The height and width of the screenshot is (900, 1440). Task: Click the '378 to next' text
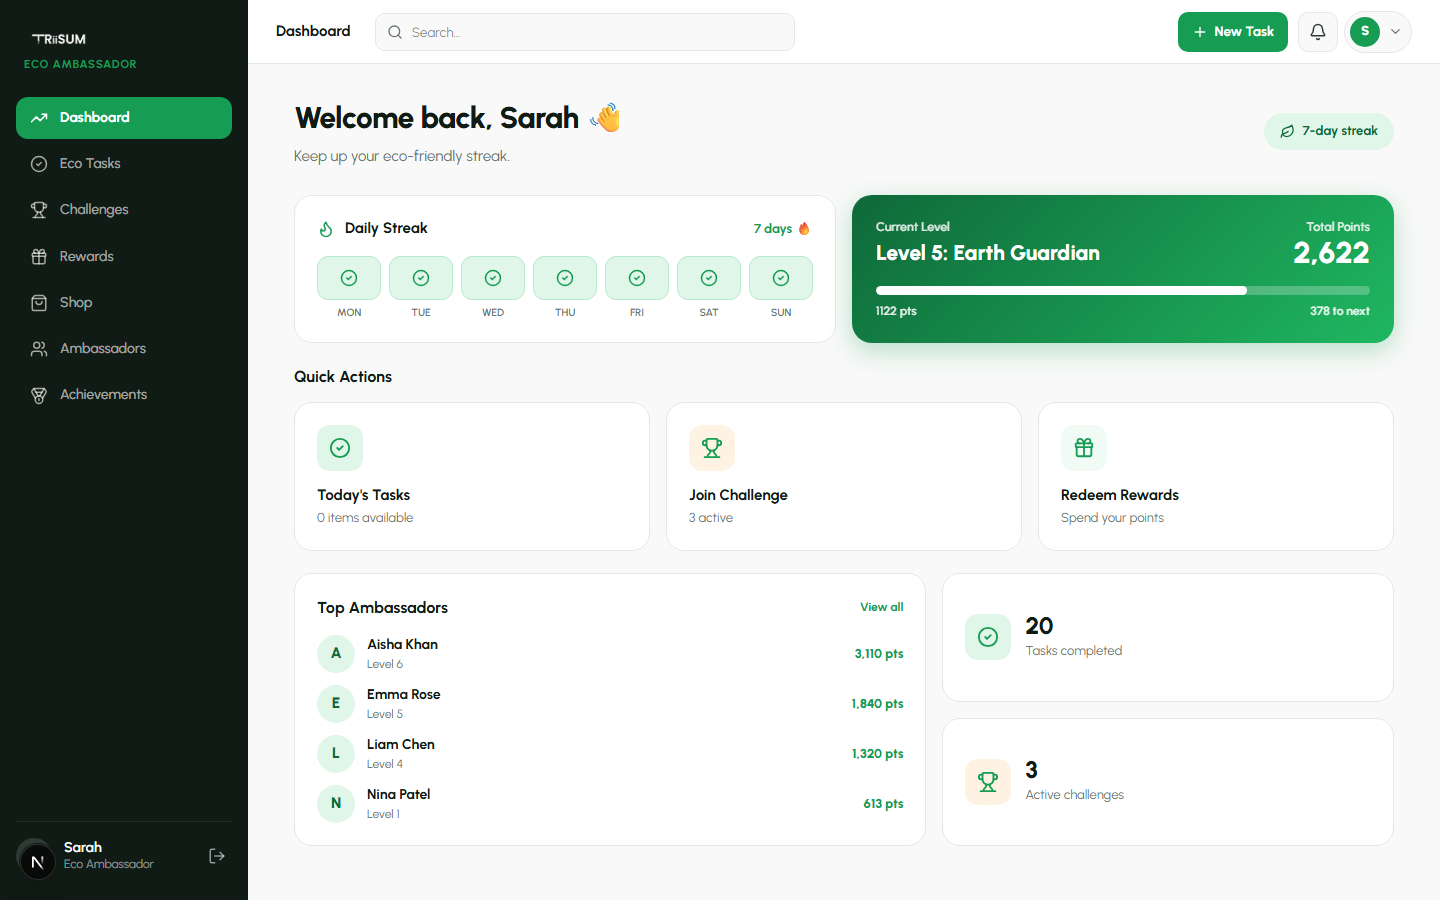[1340, 311]
